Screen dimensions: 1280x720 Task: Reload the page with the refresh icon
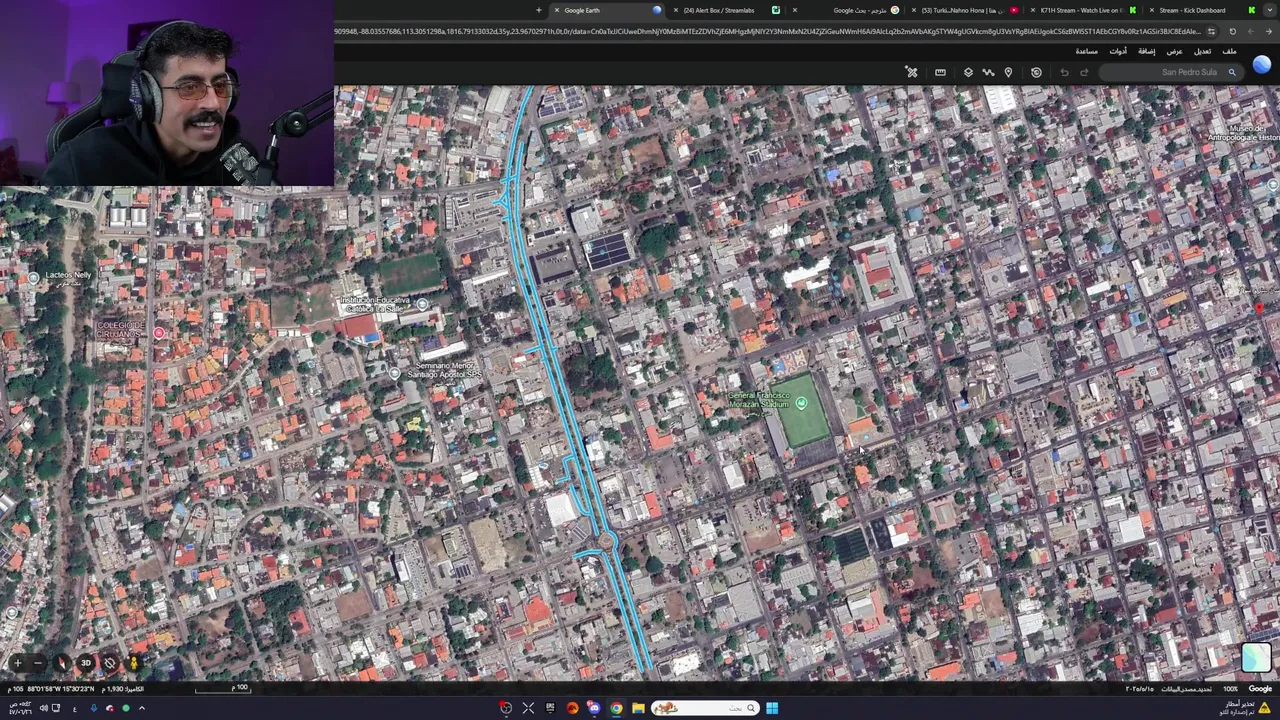point(1232,31)
